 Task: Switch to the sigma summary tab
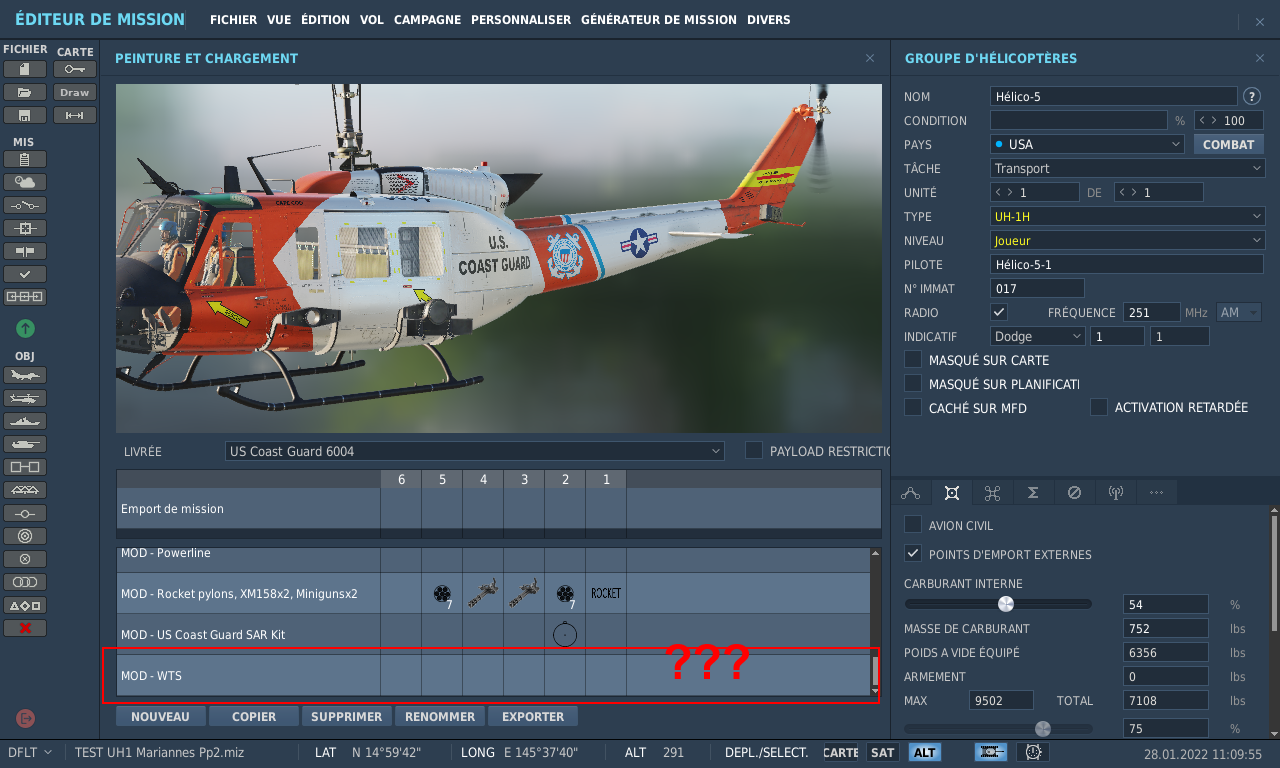pyautogui.click(x=1033, y=493)
